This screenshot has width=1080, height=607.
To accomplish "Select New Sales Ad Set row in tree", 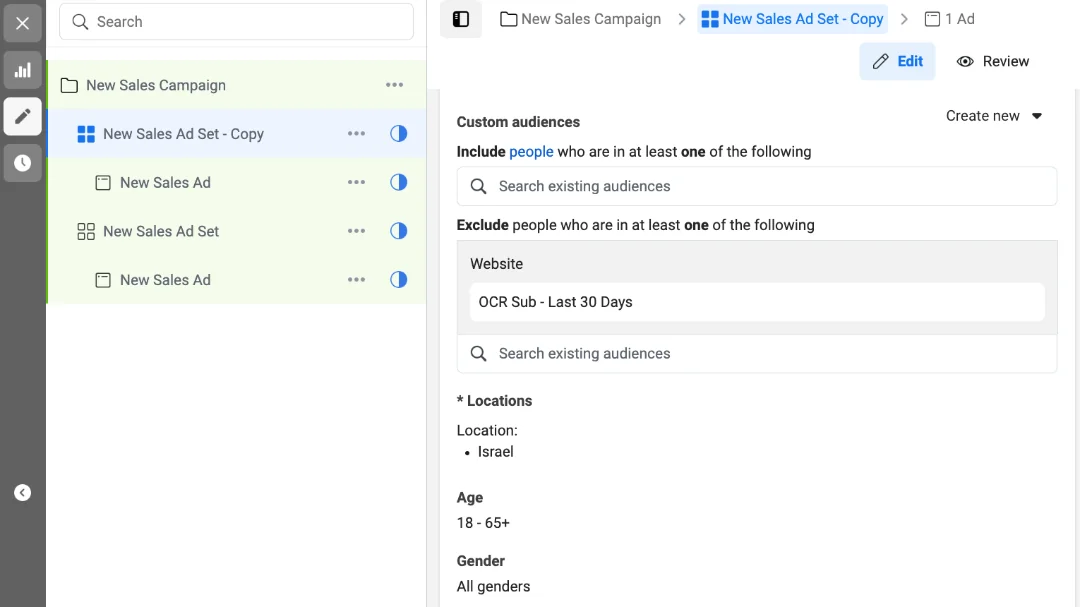I will tap(236, 231).
